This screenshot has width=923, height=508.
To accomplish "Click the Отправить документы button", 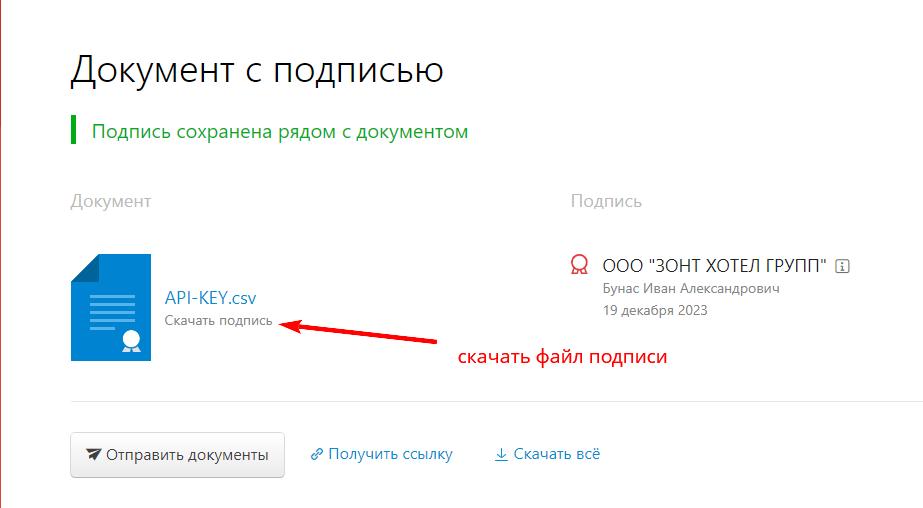I will tap(177, 454).
